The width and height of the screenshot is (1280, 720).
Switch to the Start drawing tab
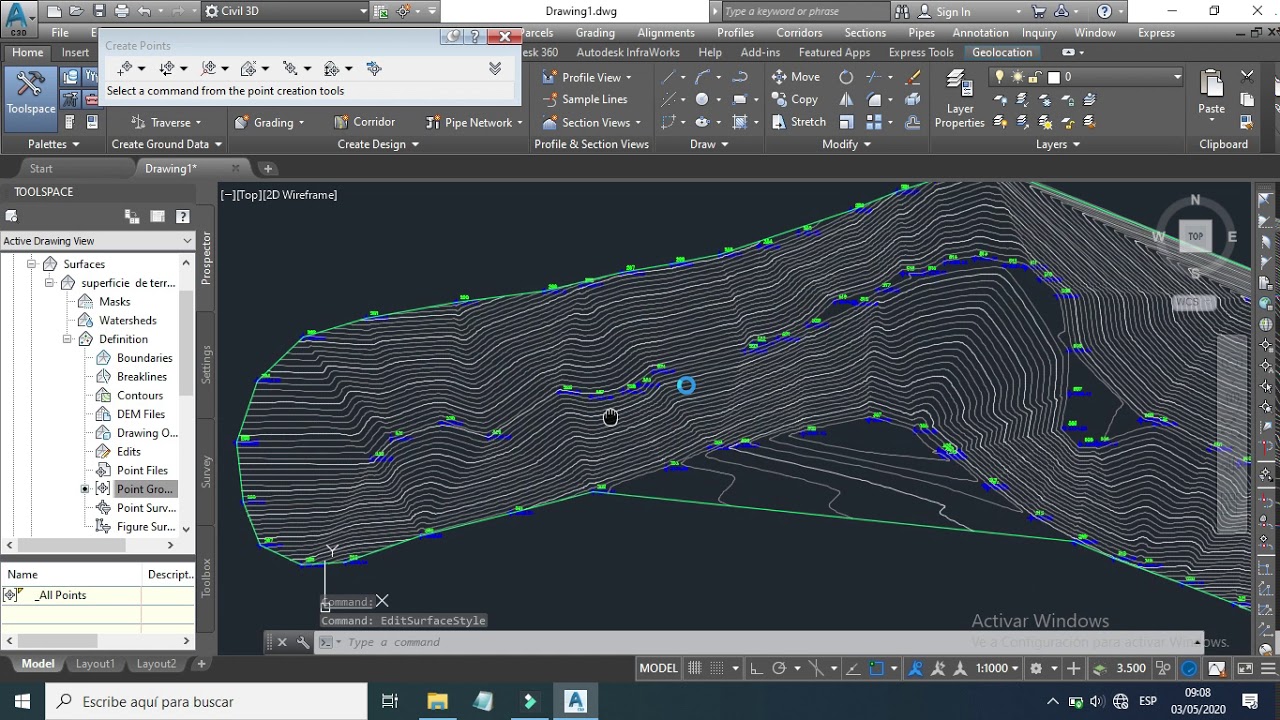point(41,168)
